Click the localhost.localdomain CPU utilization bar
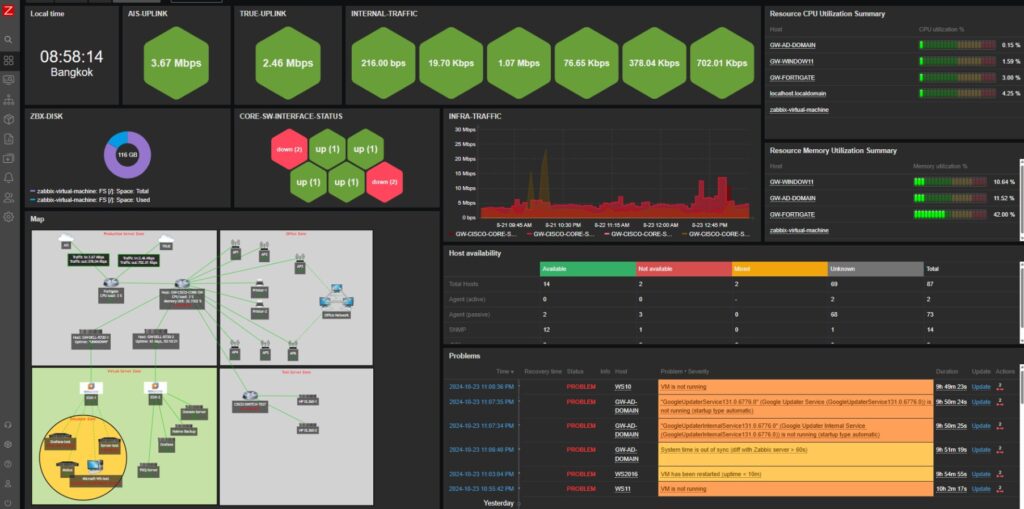This screenshot has height=509, width=1024. coord(958,94)
